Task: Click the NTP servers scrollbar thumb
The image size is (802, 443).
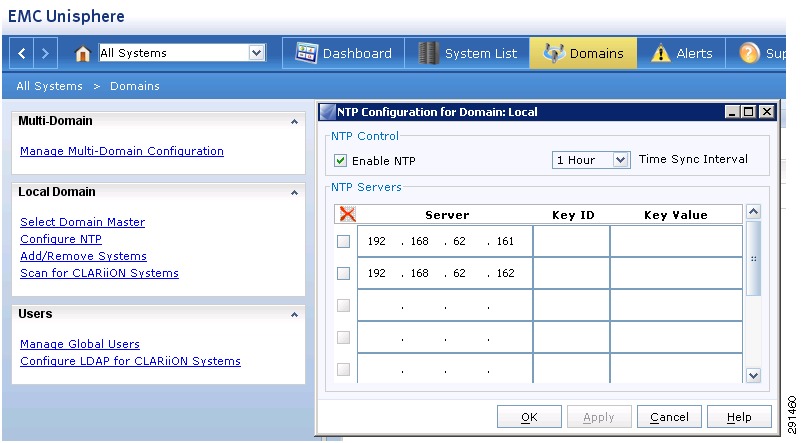Action: (753, 258)
